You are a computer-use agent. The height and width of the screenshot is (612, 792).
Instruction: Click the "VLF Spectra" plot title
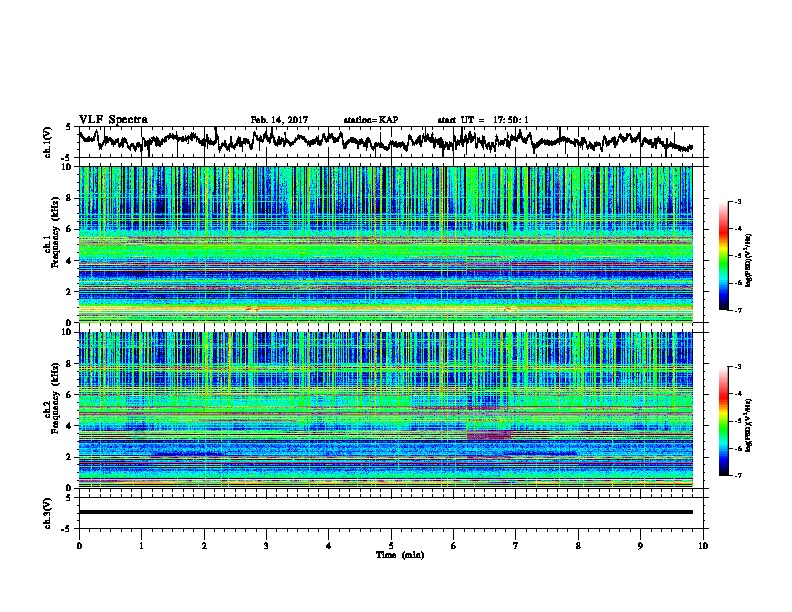pyautogui.click(x=113, y=119)
